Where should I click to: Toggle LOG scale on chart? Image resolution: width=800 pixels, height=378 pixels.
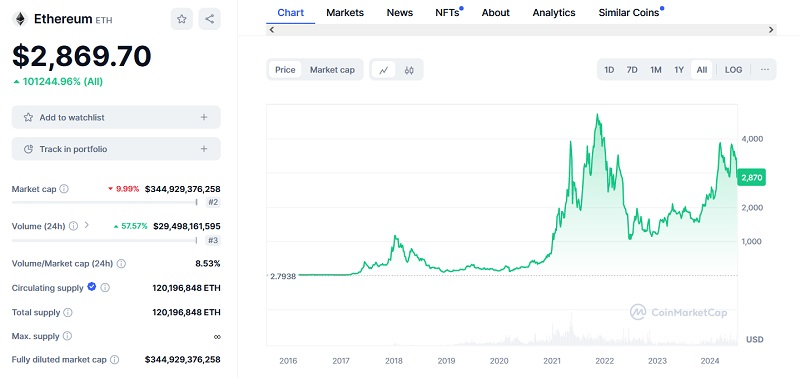point(733,70)
